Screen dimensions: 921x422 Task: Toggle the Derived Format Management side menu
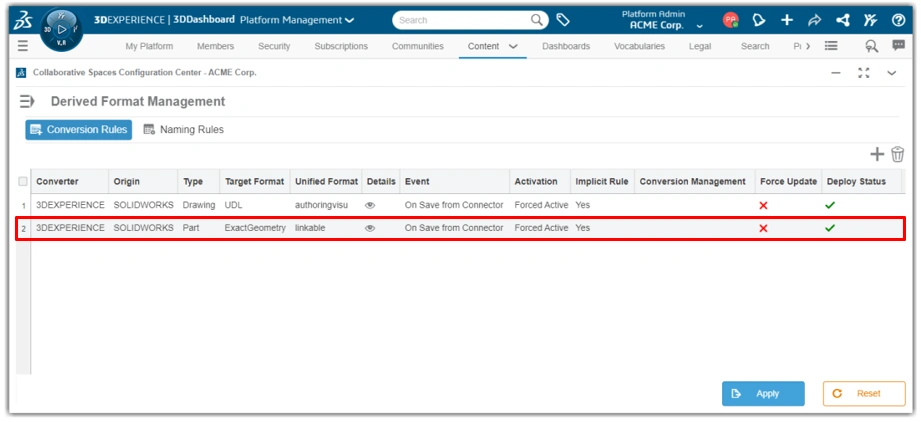click(x=27, y=101)
